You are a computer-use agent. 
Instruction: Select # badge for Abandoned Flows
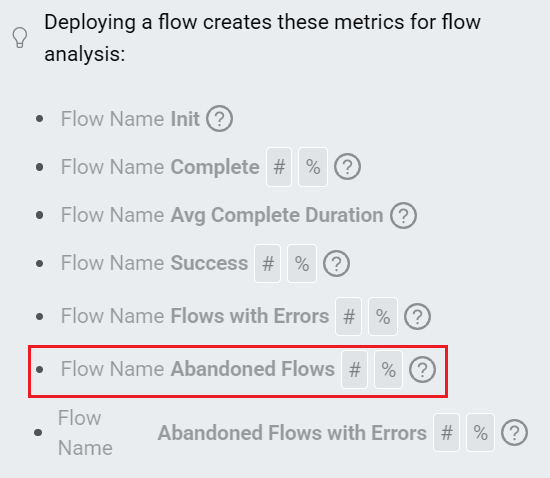tap(355, 369)
